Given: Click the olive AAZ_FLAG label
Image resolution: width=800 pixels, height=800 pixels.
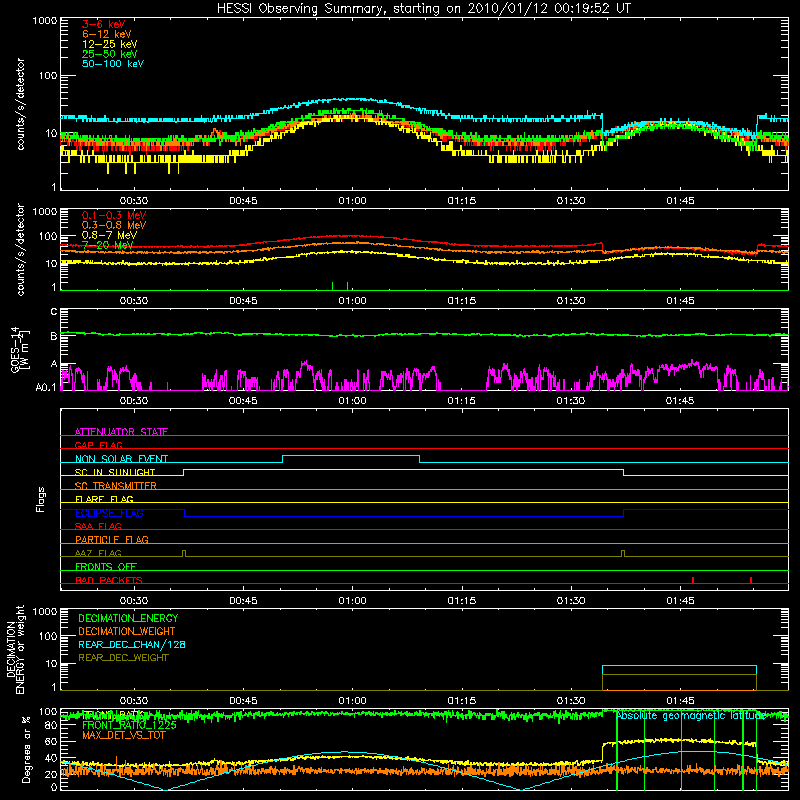Looking at the screenshot, I should pyautogui.click(x=98, y=553).
